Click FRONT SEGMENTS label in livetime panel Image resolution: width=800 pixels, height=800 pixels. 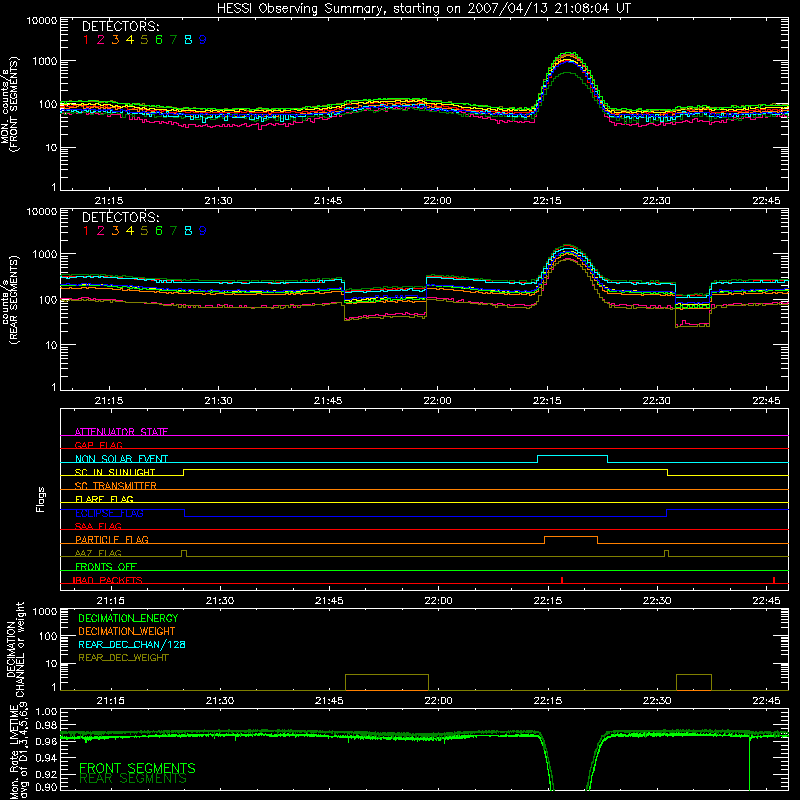[x=137, y=768]
